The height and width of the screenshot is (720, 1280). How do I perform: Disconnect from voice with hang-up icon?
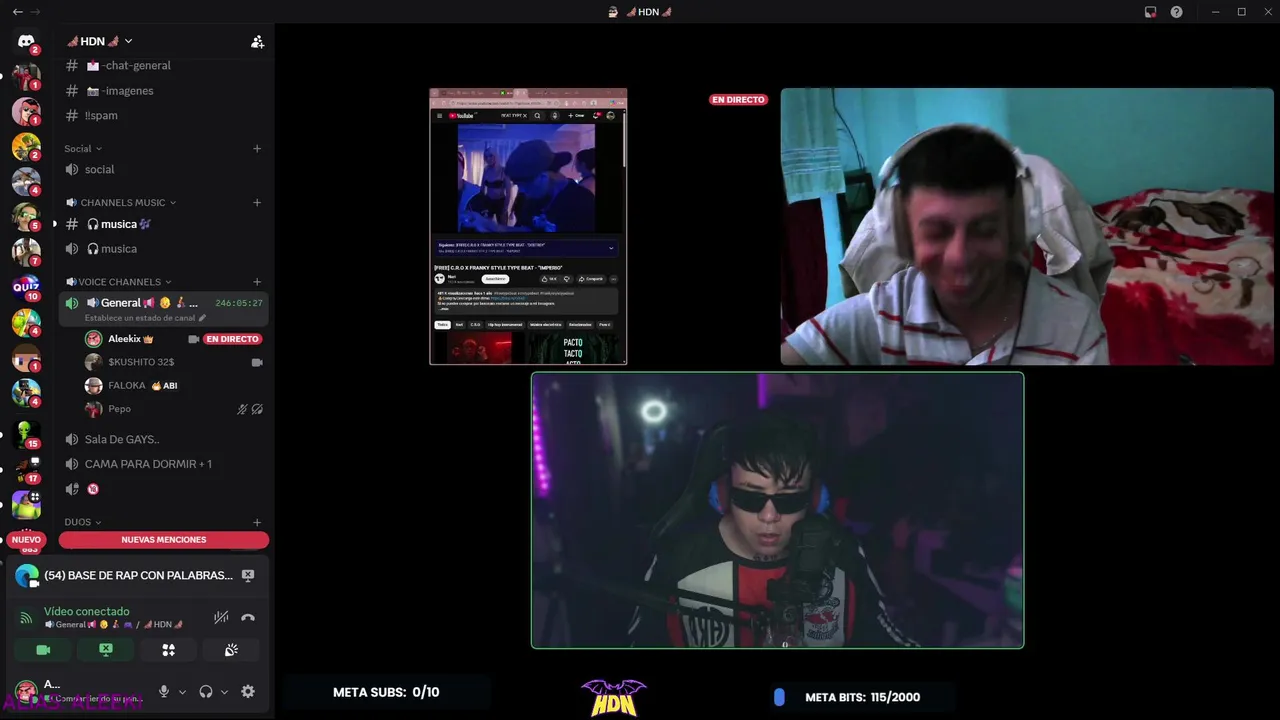pyautogui.click(x=248, y=618)
